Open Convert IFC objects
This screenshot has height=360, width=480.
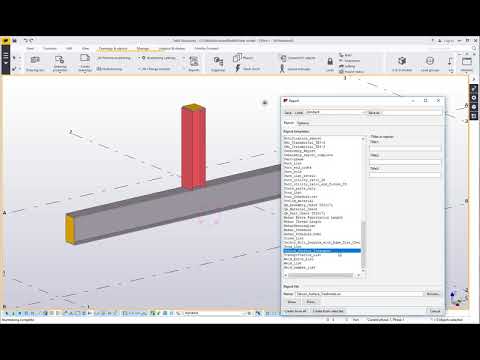(x=298, y=58)
